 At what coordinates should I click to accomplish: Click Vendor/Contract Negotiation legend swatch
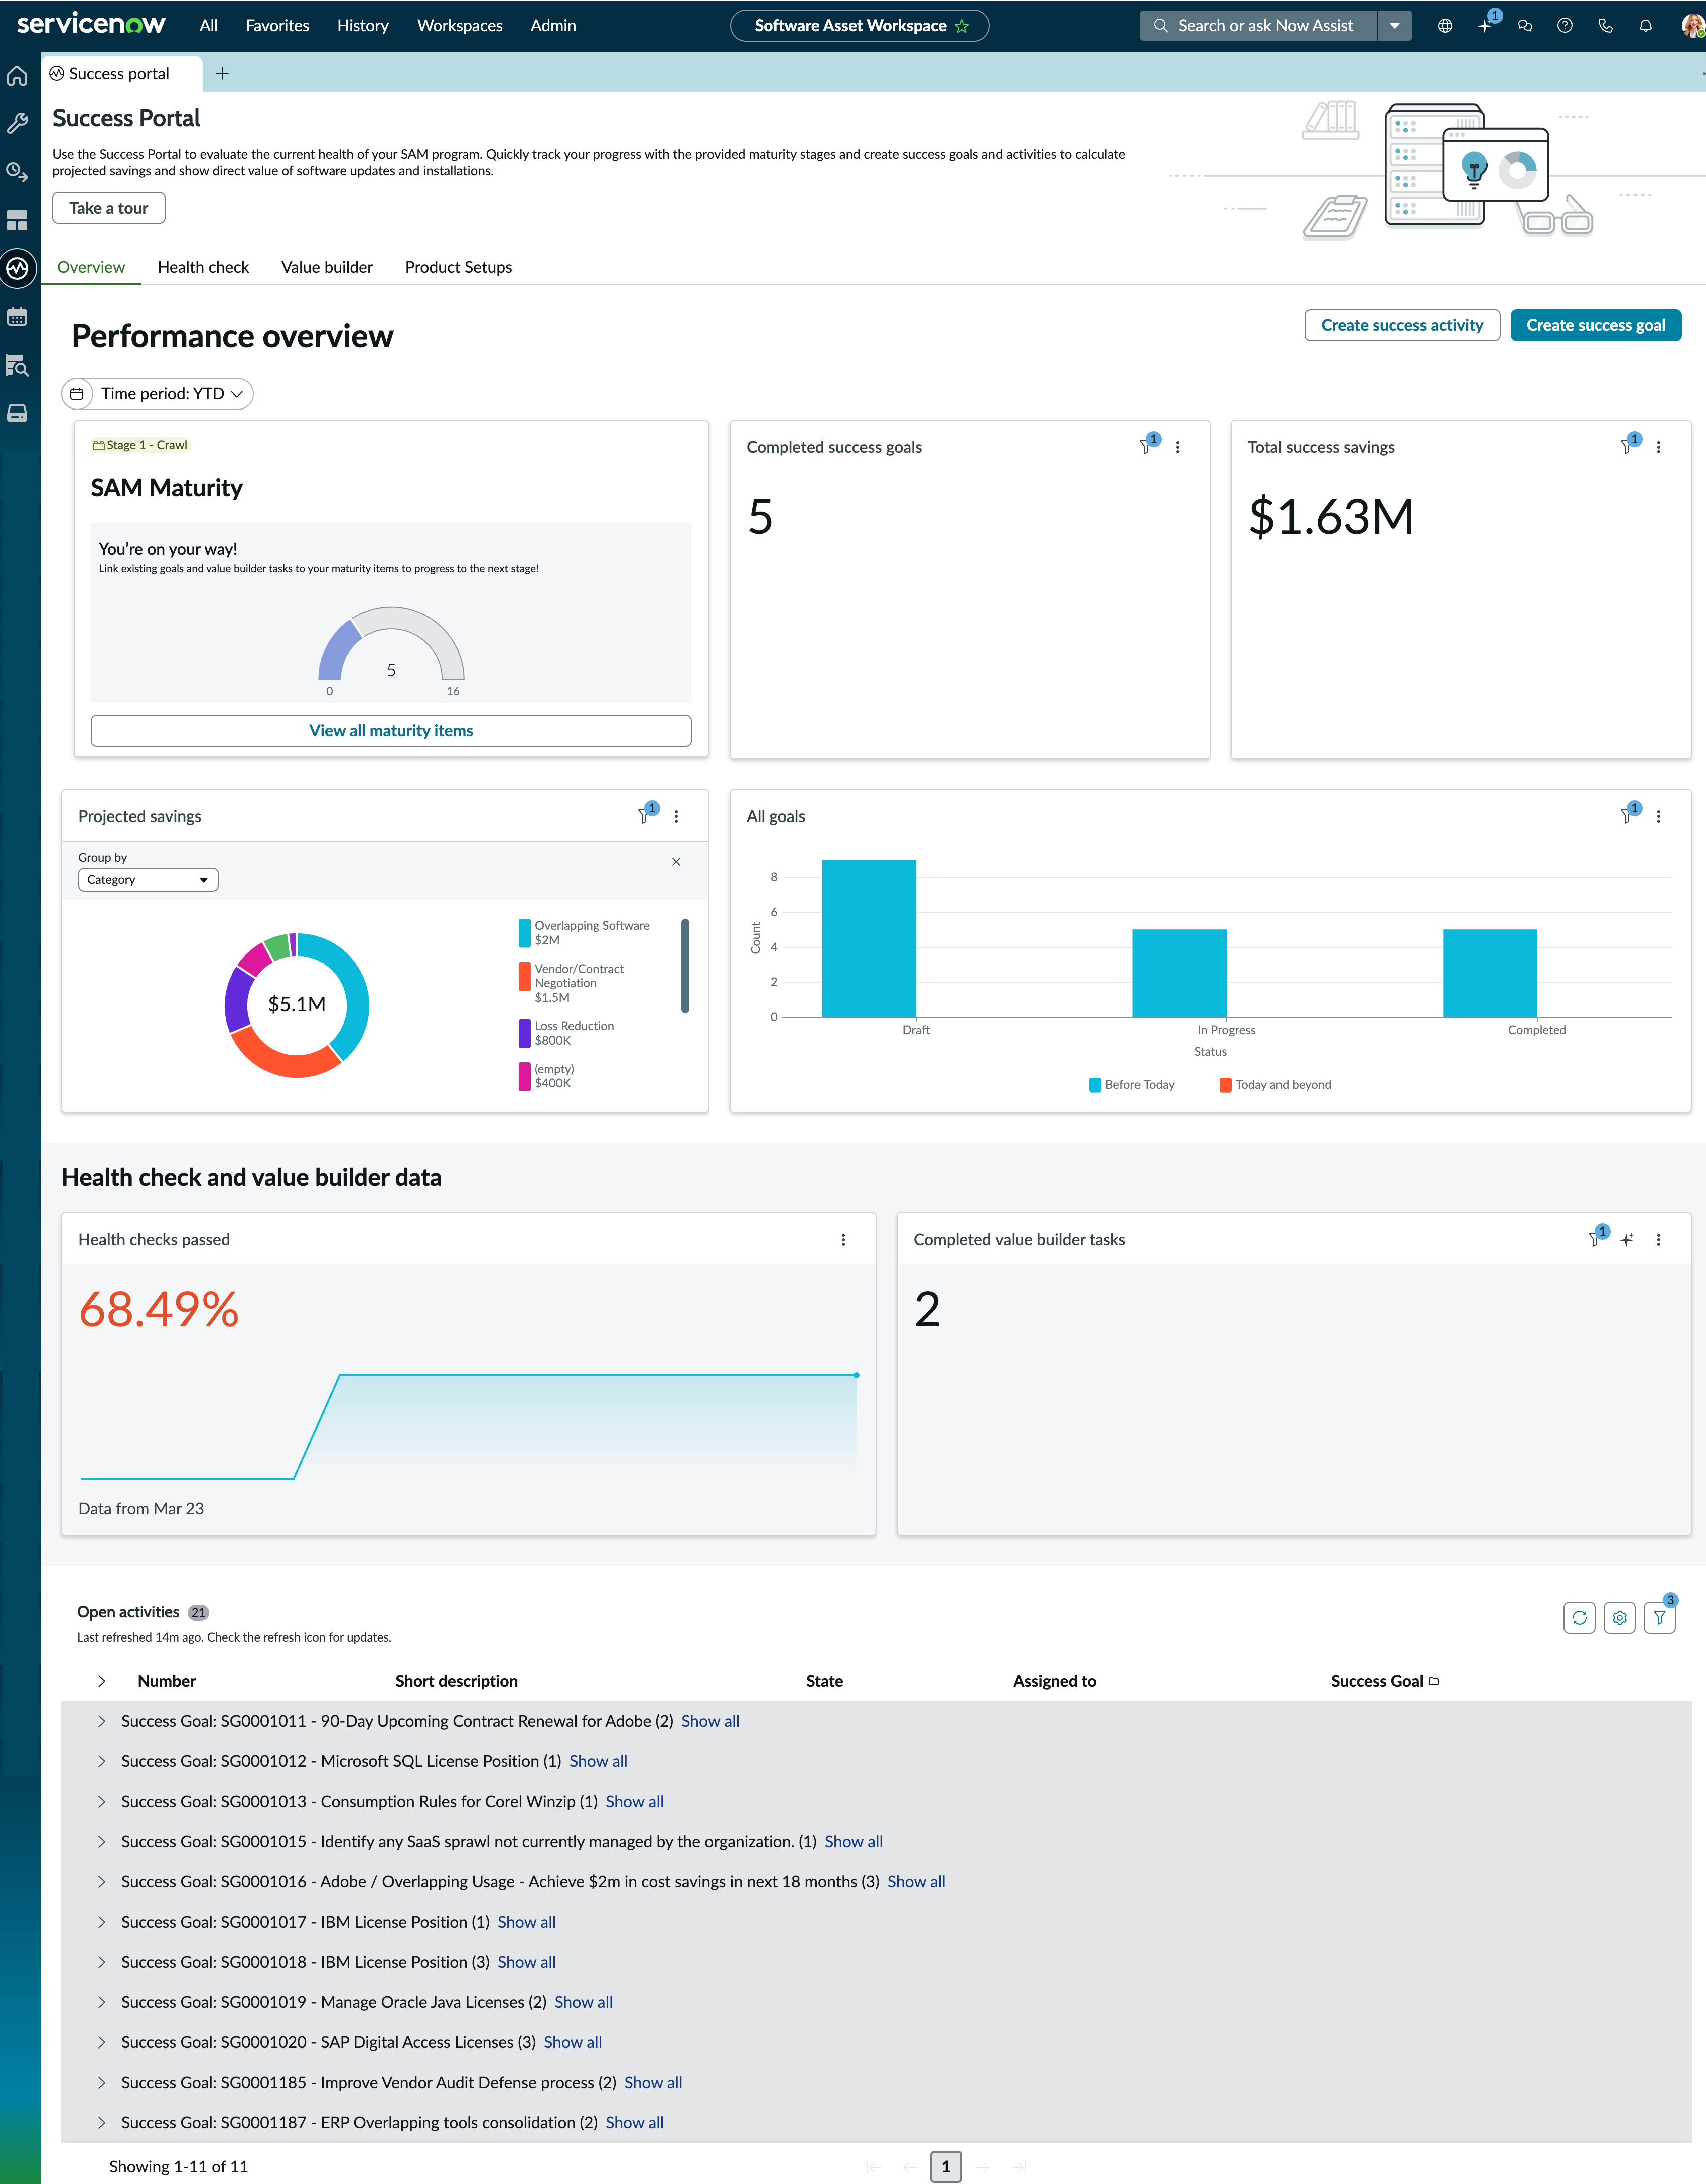pos(525,976)
